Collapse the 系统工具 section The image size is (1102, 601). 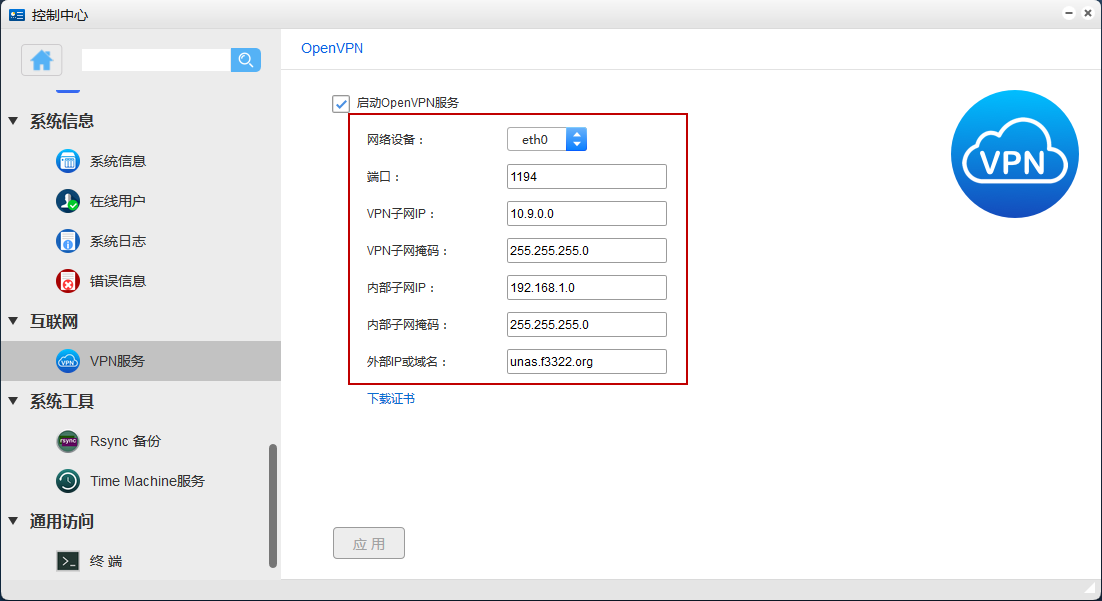[x=13, y=401]
